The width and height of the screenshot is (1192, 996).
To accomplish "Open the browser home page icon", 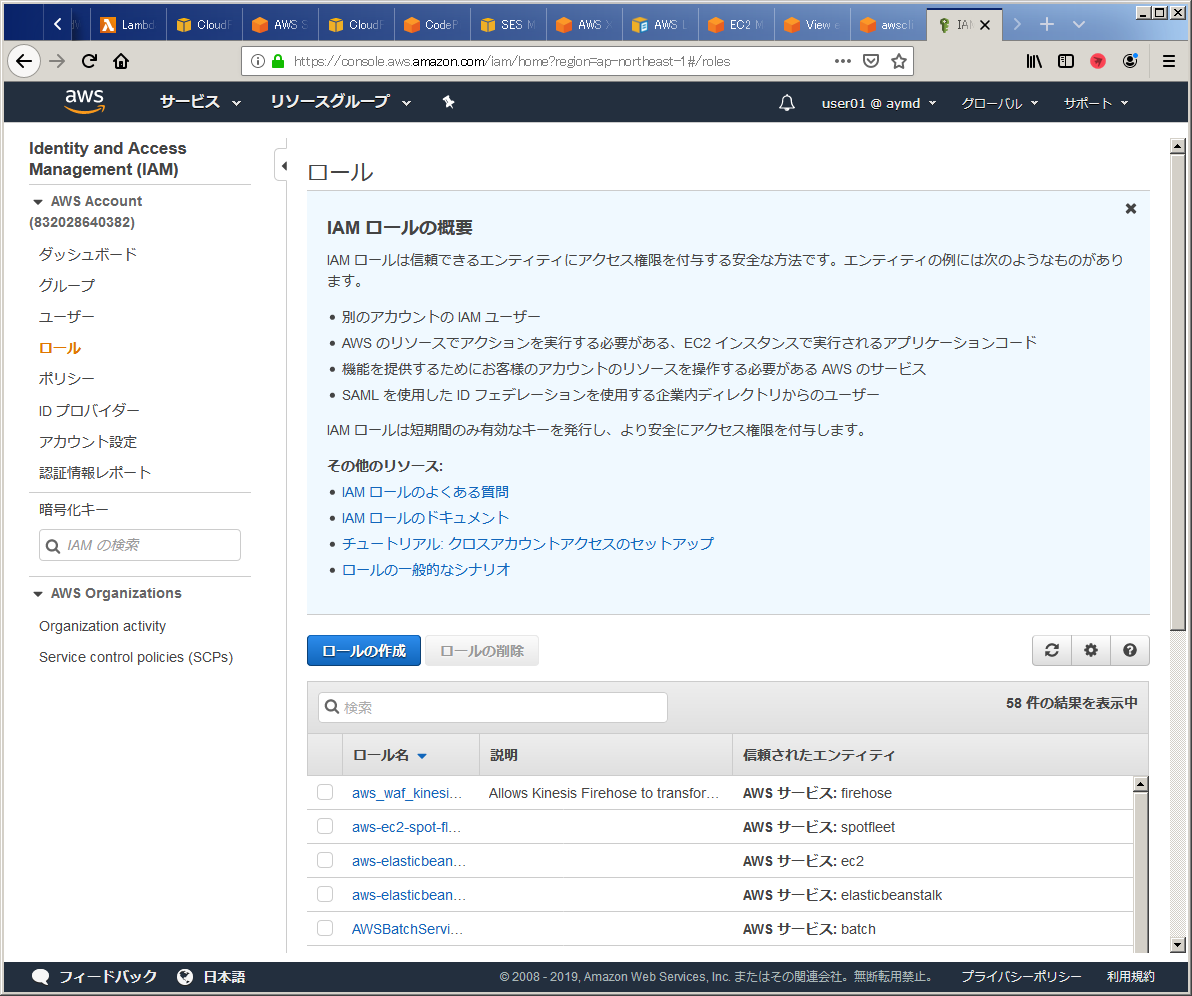I will point(121,61).
